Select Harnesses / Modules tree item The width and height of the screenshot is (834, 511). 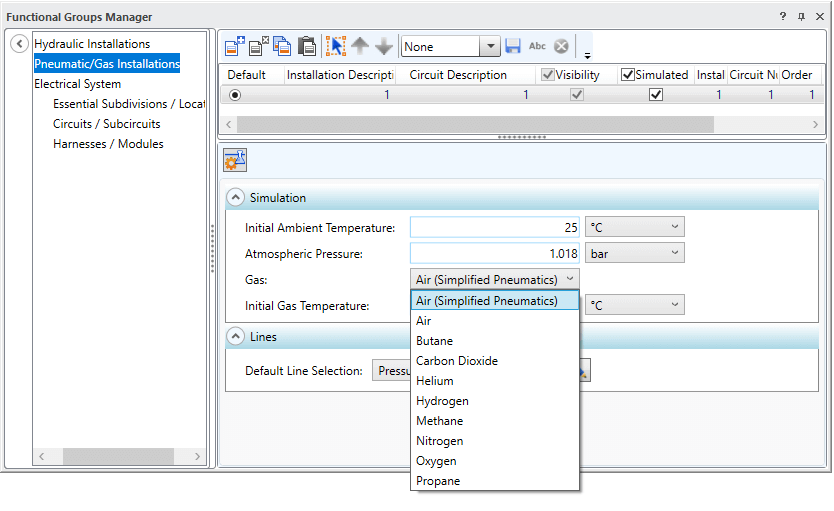tap(109, 144)
